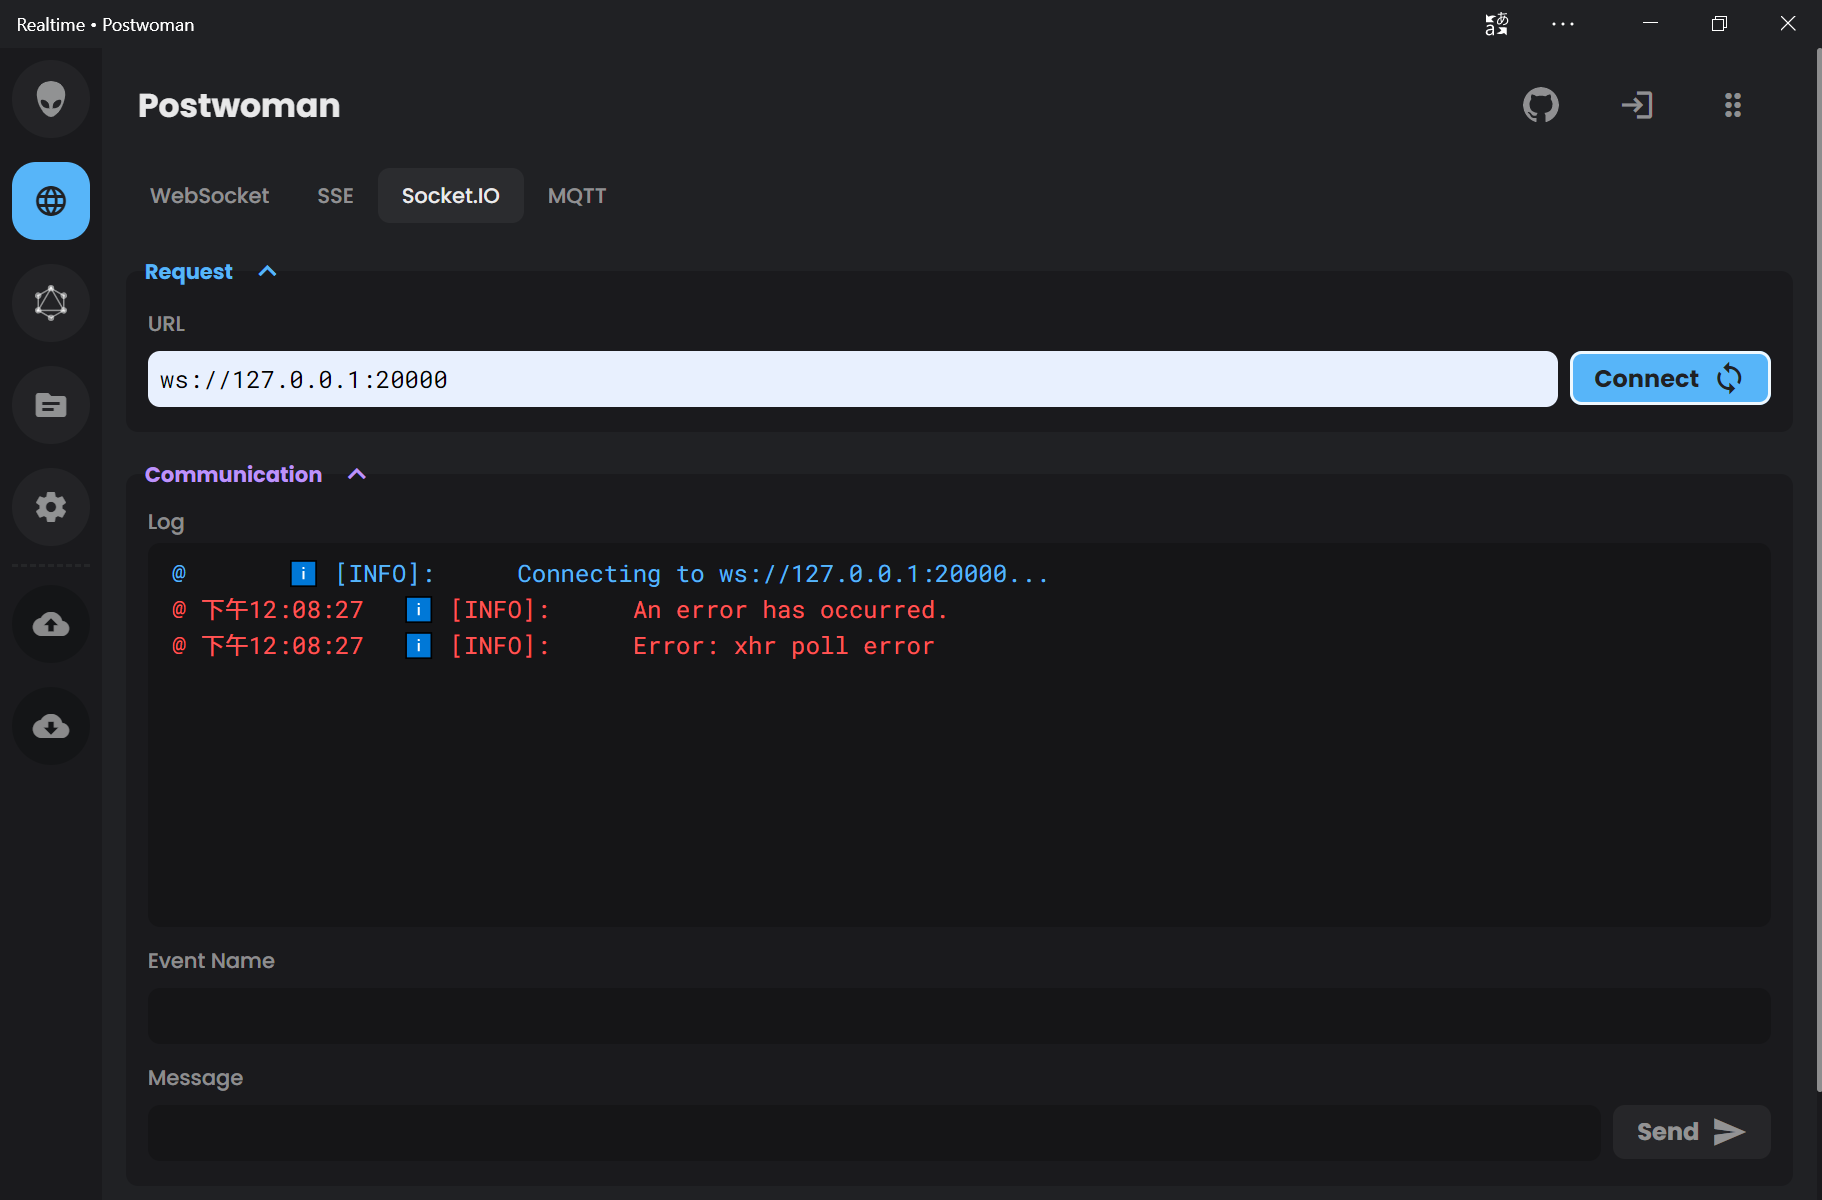Switch to the MQTT tab

[x=577, y=196]
